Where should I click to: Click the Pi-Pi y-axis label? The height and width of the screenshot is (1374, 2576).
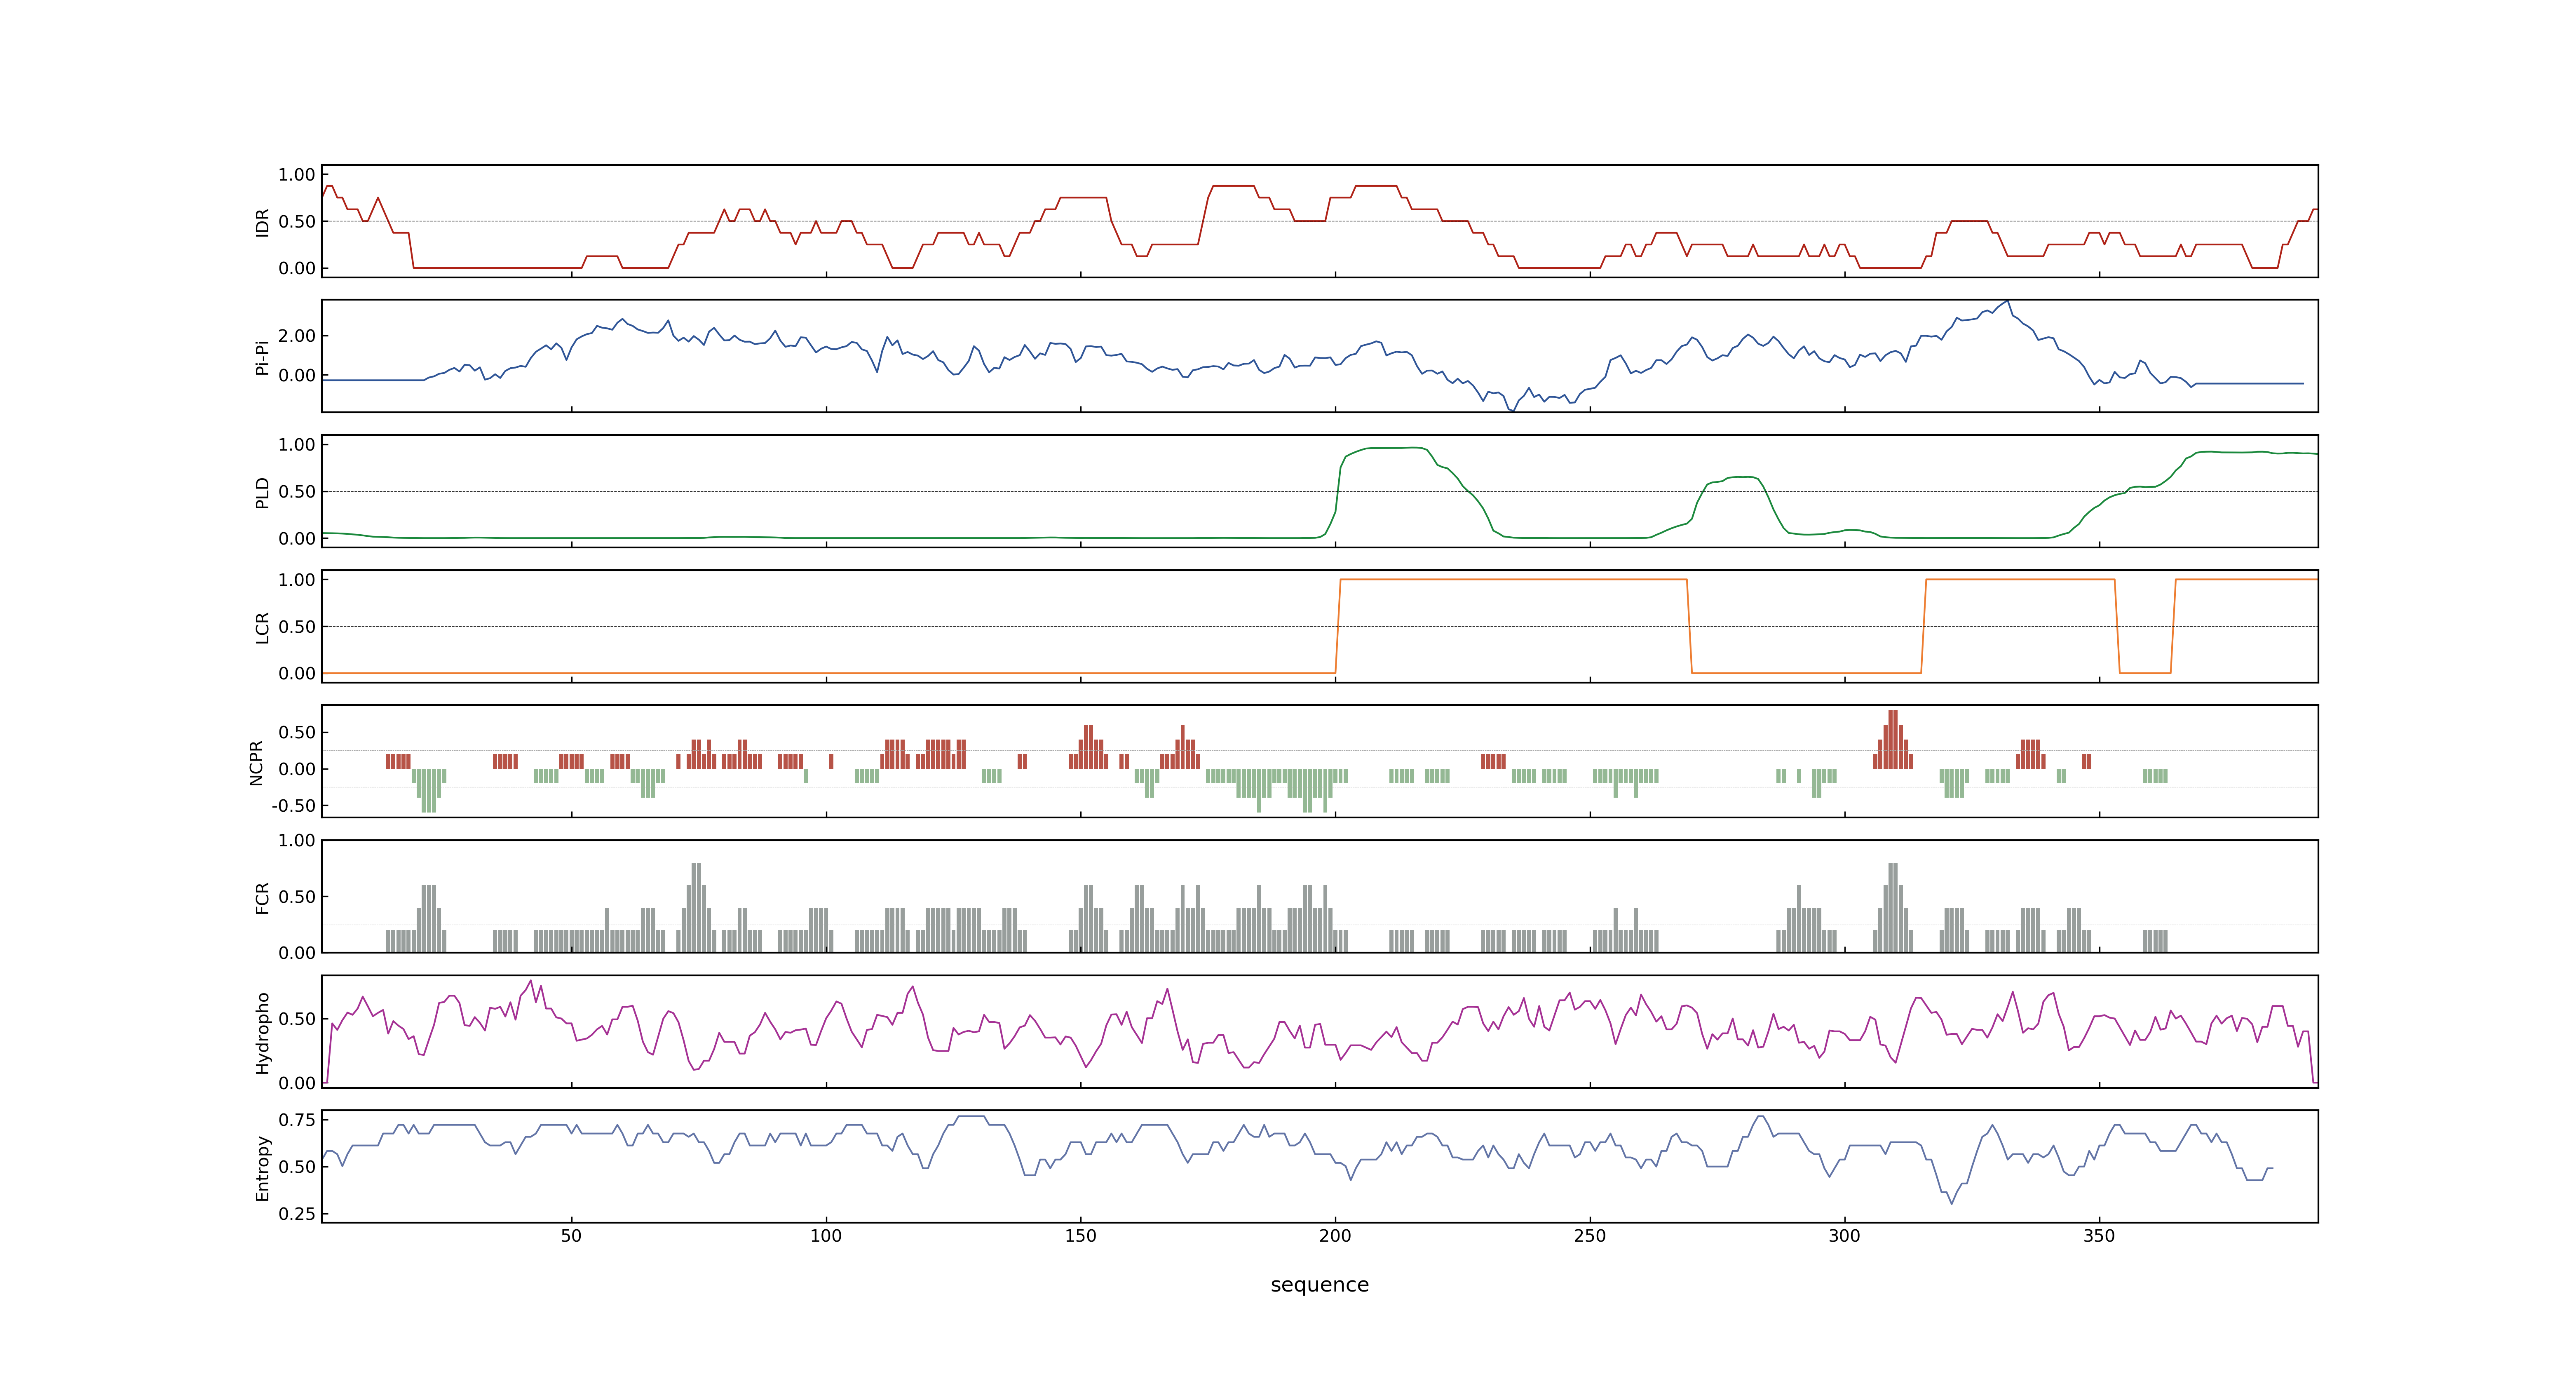pos(263,357)
